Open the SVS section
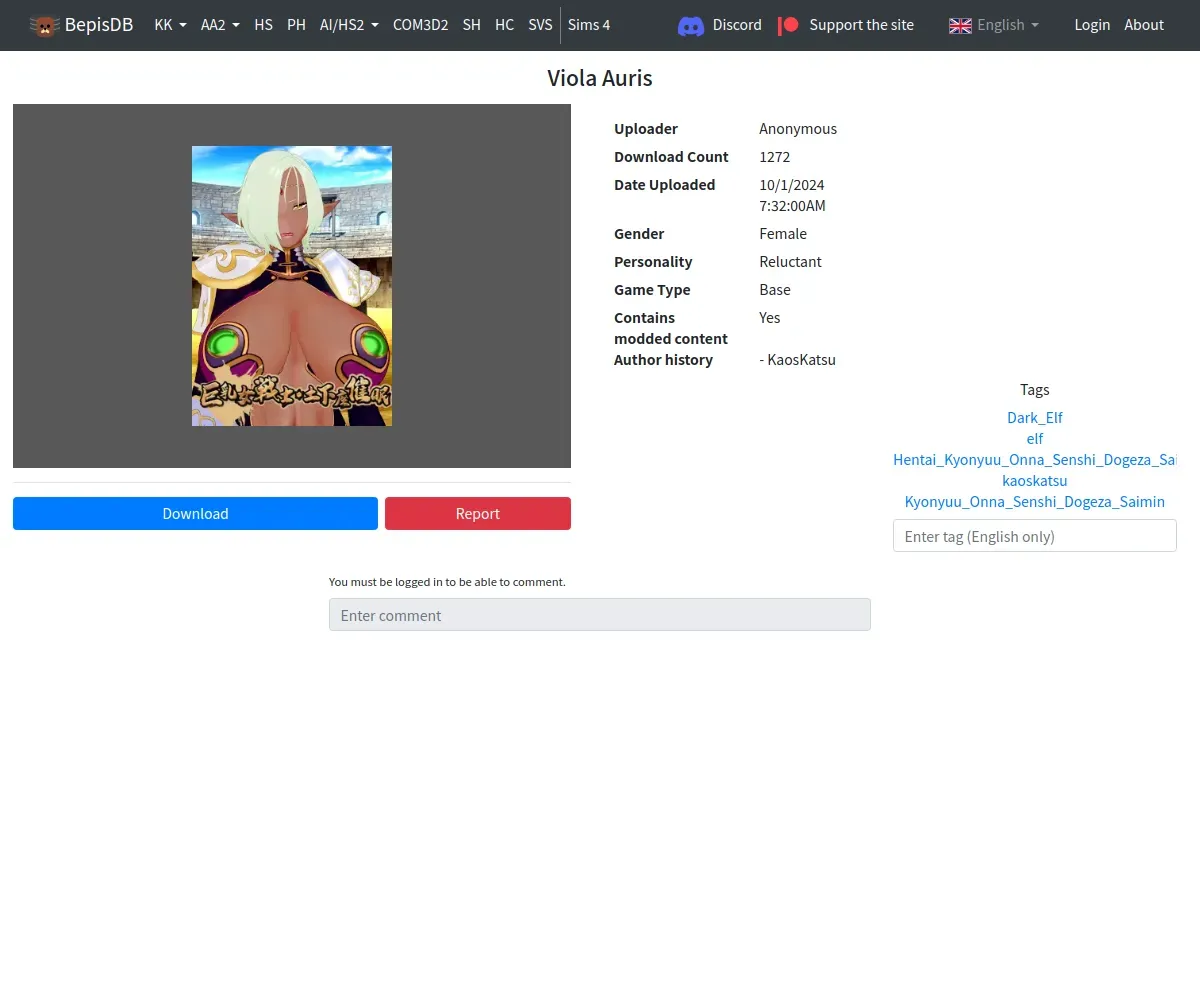The image size is (1200, 1000). [x=540, y=25]
